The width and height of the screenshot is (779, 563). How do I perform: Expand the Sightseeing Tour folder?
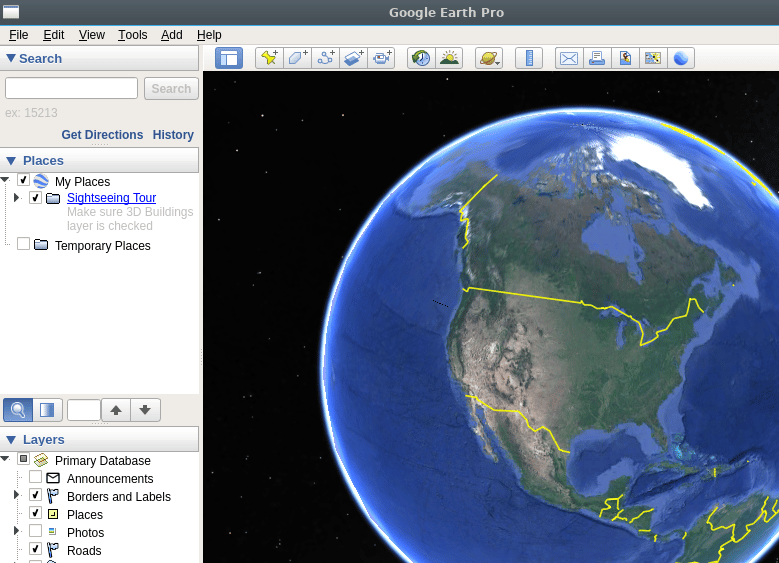coord(16,198)
